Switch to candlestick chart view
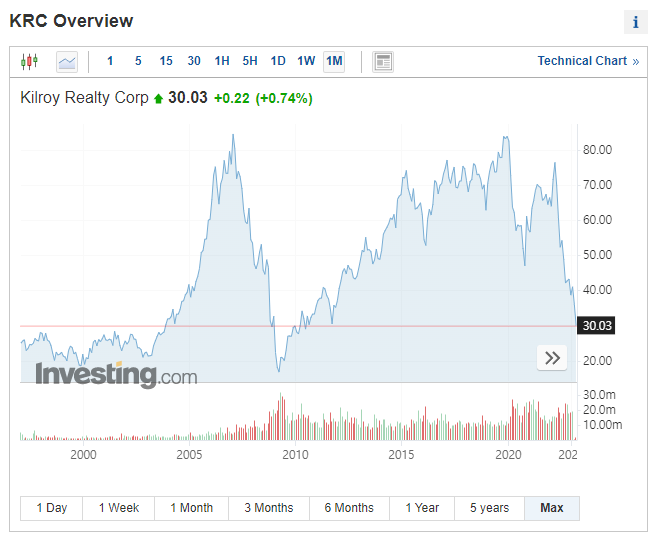This screenshot has height=541, width=659. click(x=29, y=61)
